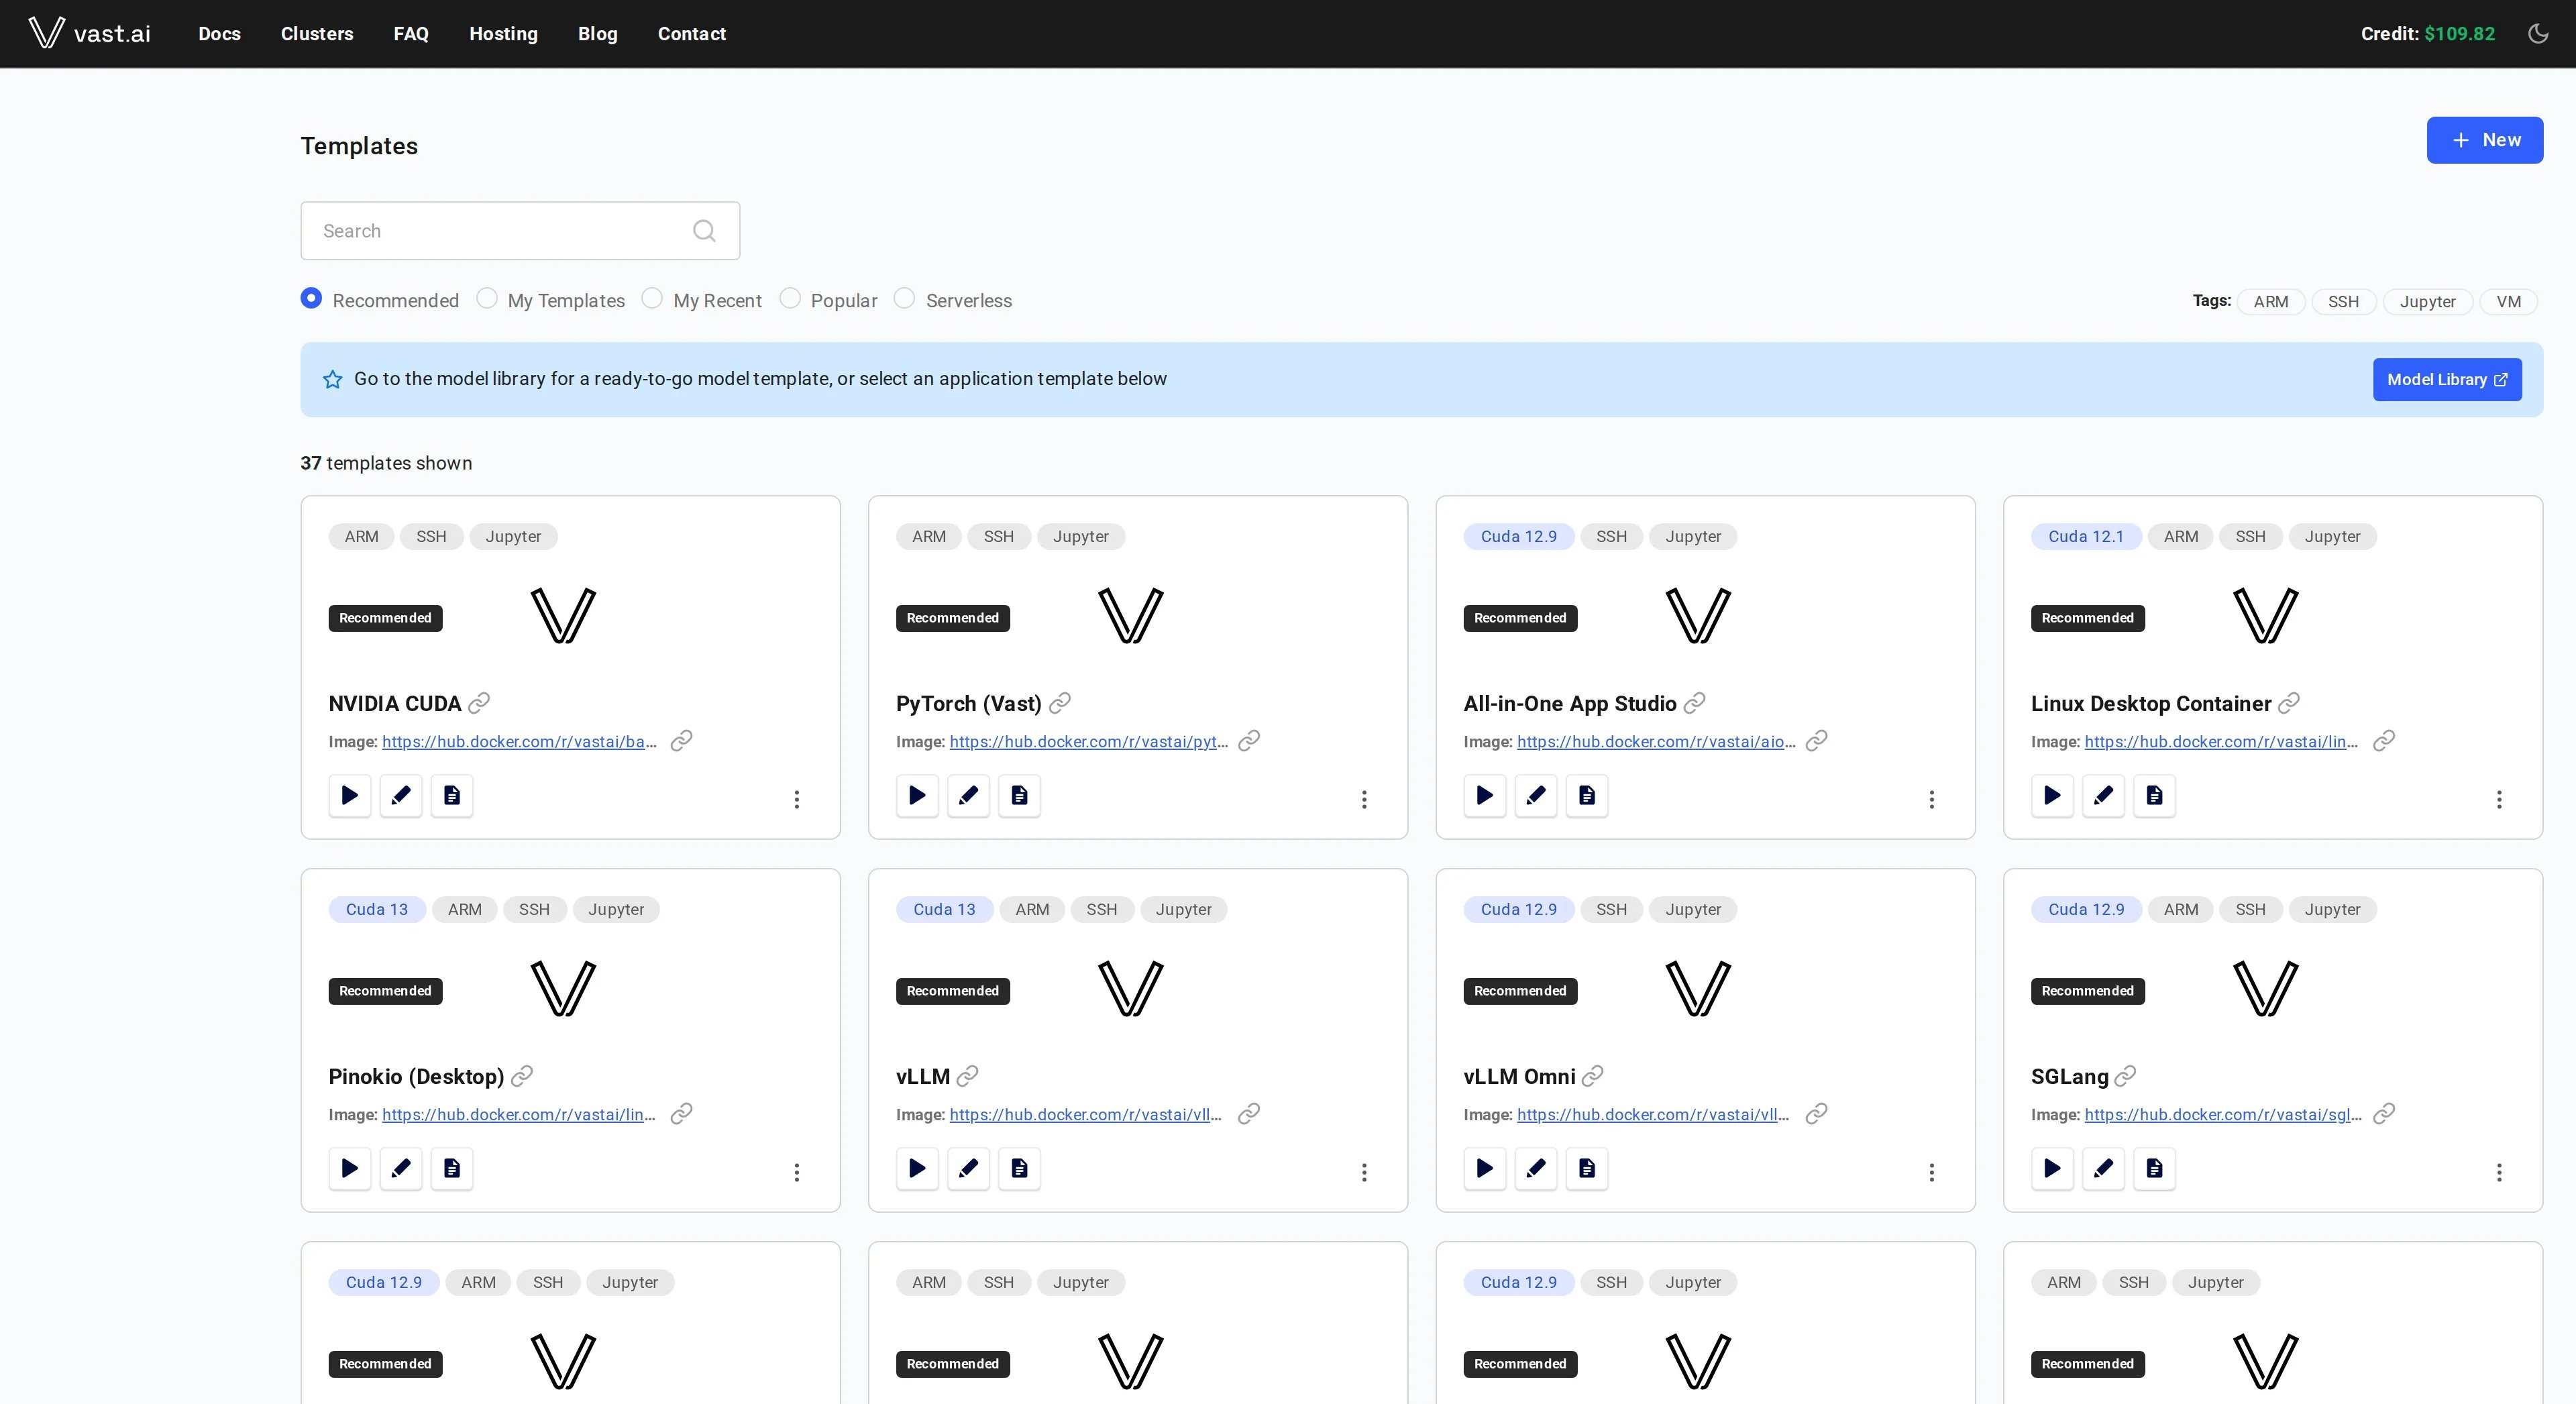Toggle the VM tag filter

(2508, 302)
